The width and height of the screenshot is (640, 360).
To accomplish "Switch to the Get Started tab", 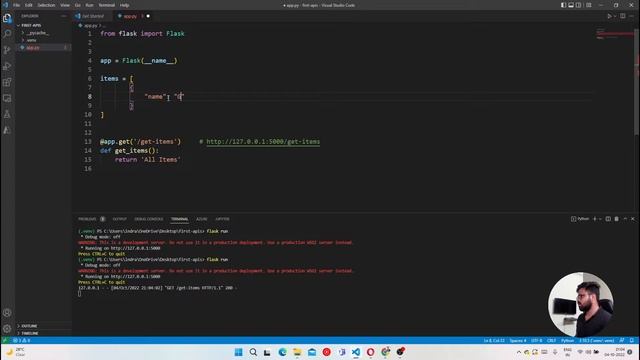I will point(93,16).
